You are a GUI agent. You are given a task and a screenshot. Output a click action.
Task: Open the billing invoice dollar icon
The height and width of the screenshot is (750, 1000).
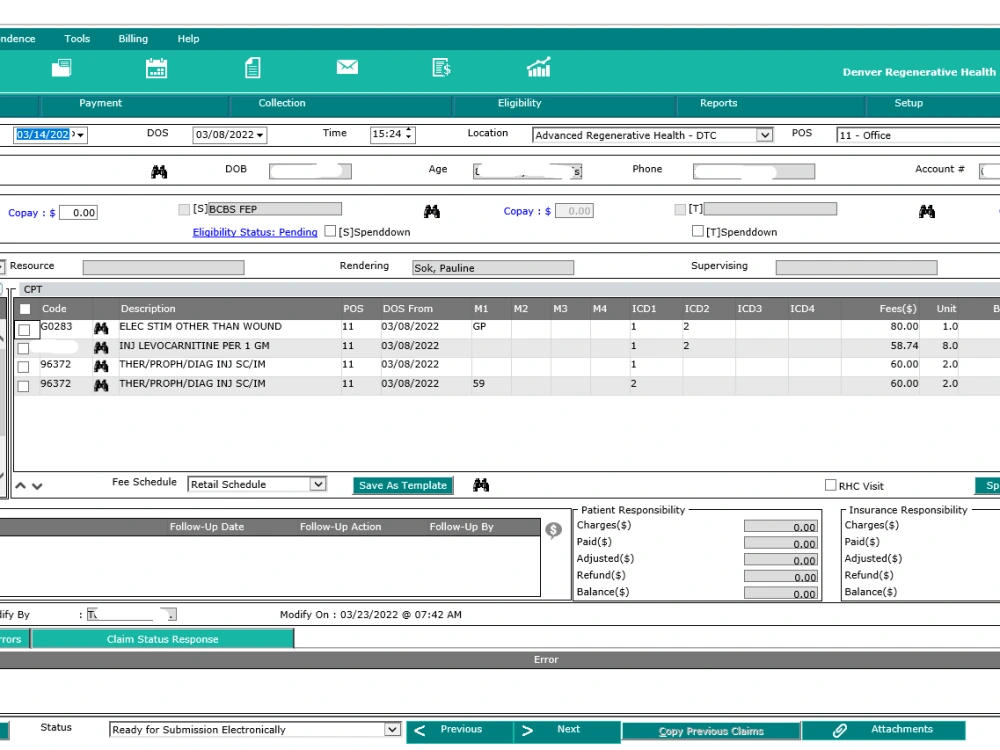(x=441, y=67)
